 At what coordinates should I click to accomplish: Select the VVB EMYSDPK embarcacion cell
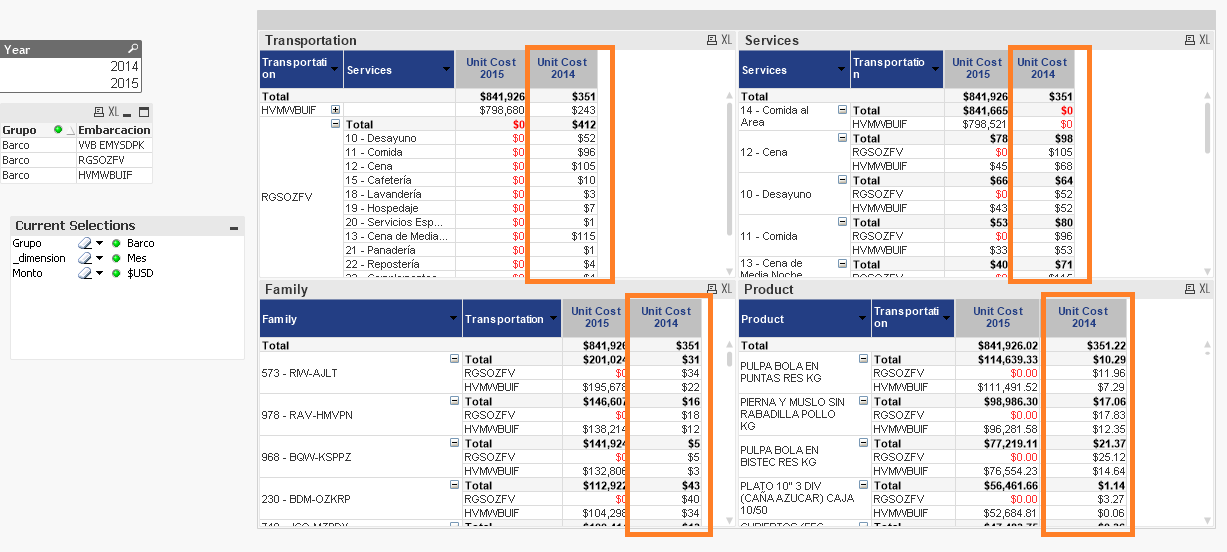coord(114,145)
